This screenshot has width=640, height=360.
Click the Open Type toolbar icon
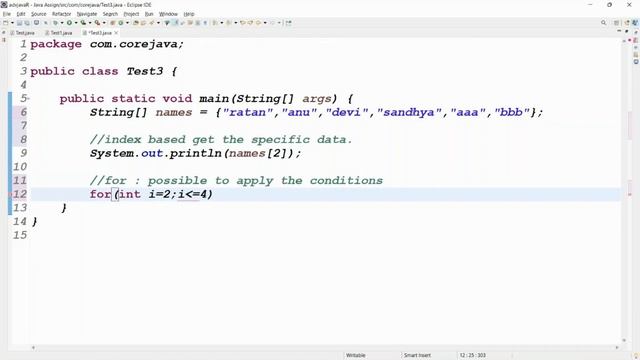point(136,23)
